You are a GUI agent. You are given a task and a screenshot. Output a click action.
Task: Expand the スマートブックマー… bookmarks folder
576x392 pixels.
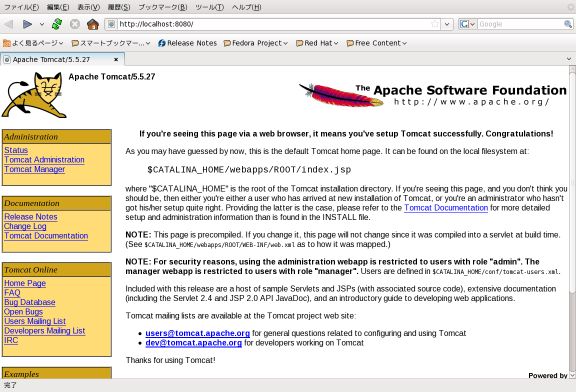111,43
